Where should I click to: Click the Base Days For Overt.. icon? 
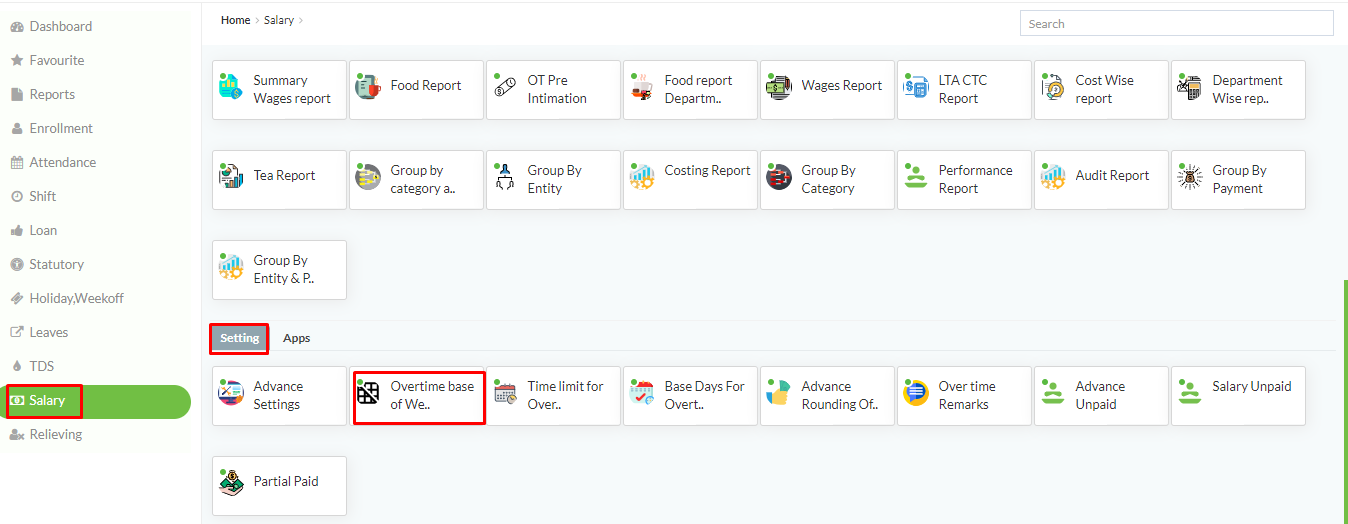tap(642, 394)
